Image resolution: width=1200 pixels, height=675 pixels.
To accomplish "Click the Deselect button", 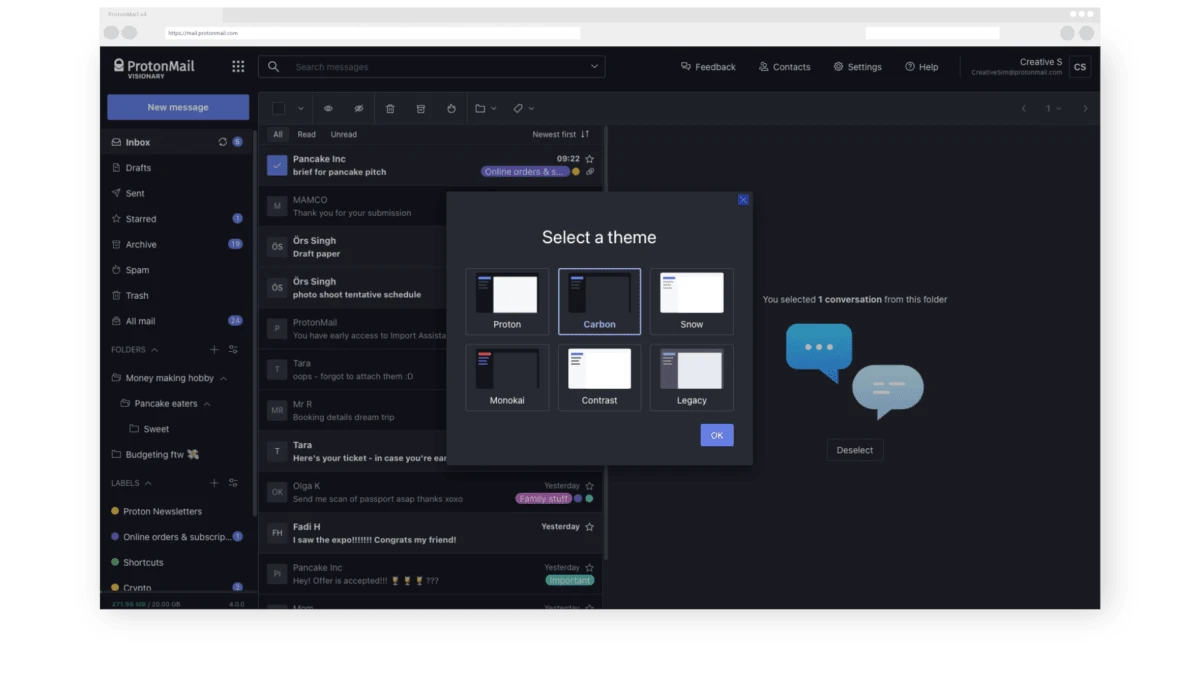I will tap(855, 450).
